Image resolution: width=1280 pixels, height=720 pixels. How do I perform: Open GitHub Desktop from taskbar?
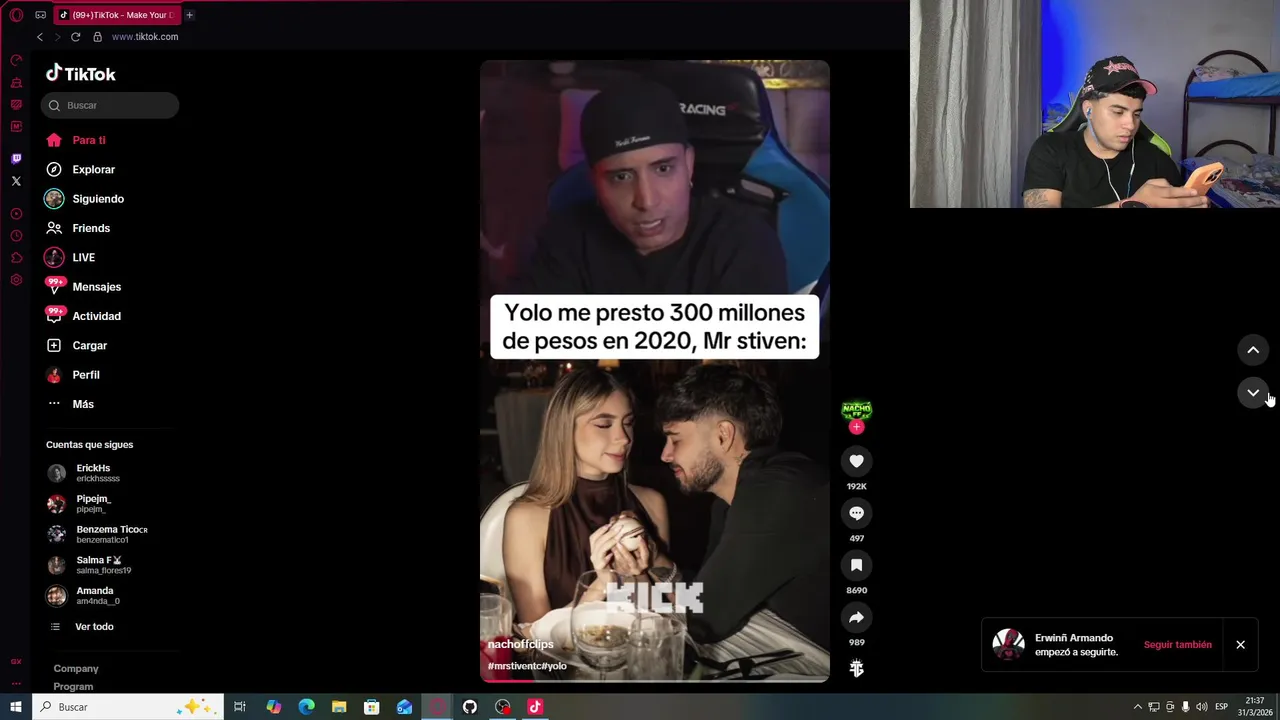[x=470, y=707]
